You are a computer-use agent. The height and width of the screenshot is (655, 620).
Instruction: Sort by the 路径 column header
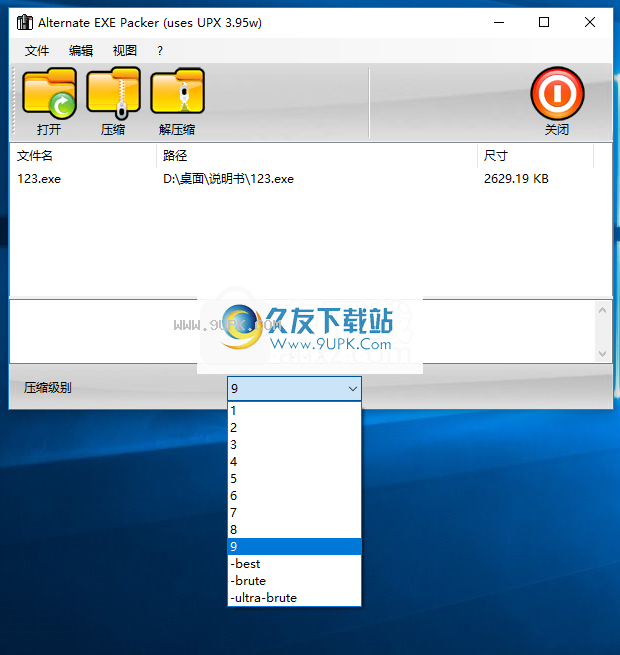coord(317,156)
